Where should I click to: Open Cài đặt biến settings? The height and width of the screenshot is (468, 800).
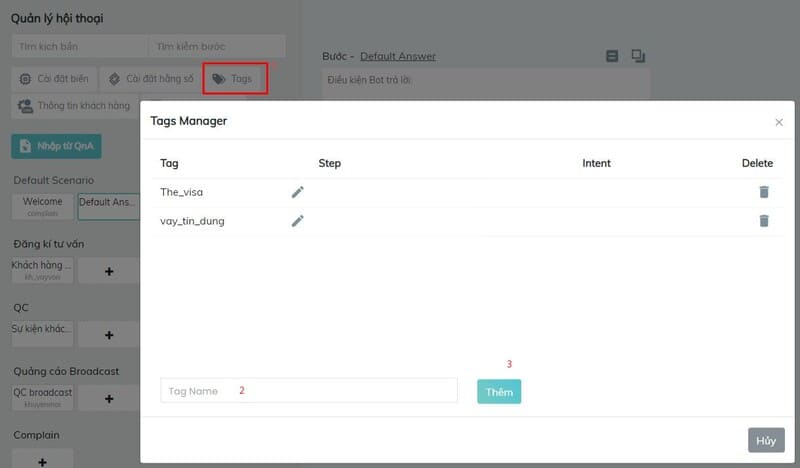tap(54, 78)
